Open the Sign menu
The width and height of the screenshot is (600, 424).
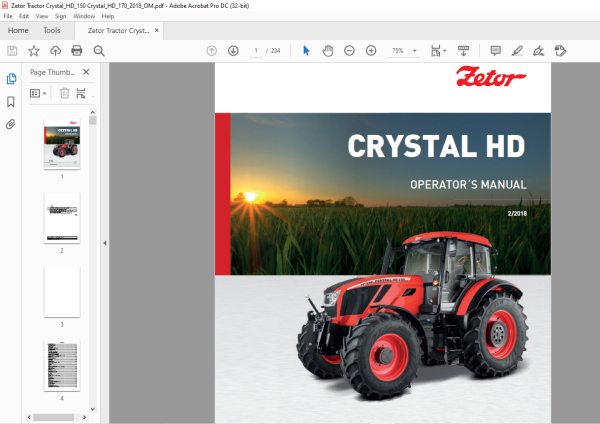pos(60,16)
